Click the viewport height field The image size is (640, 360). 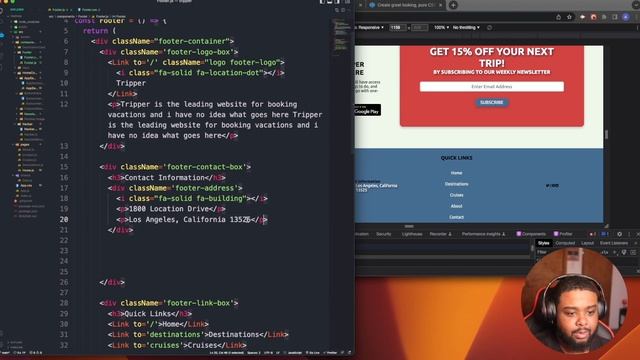(419, 27)
